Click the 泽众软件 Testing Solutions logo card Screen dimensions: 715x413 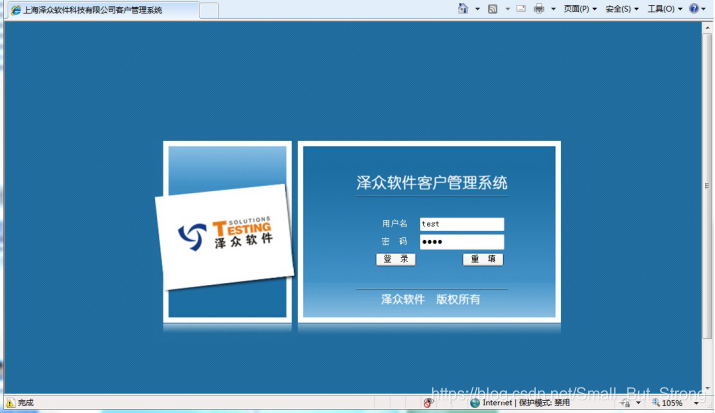coord(225,237)
